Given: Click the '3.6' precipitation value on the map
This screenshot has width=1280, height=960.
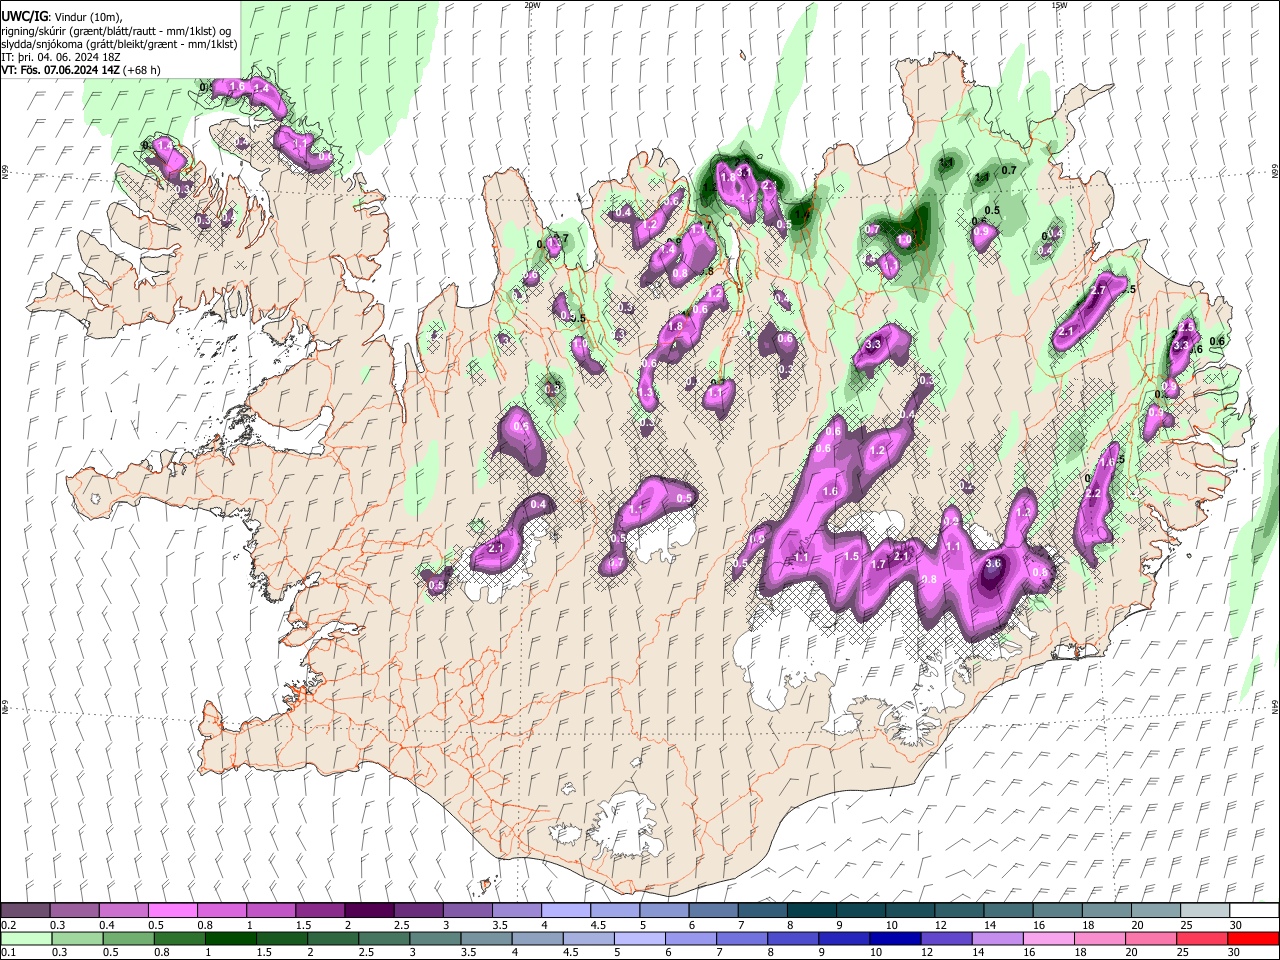Looking at the screenshot, I should pyautogui.click(x=993, y=564).
